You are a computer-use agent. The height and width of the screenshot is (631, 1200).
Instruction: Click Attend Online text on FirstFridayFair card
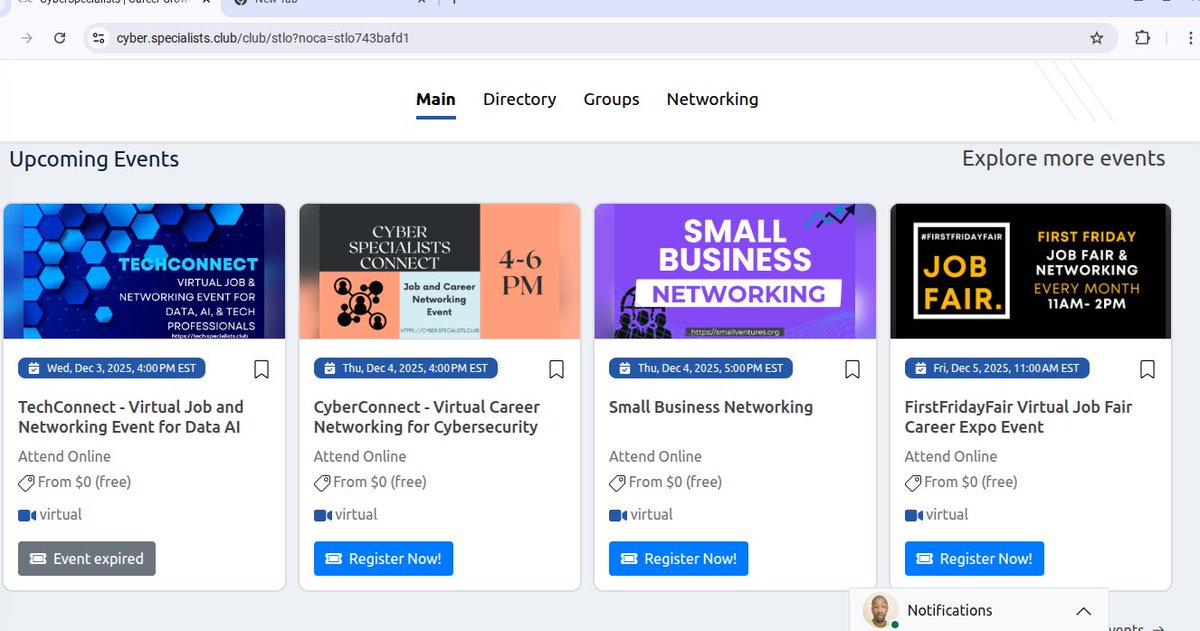(x=951, y=456)
